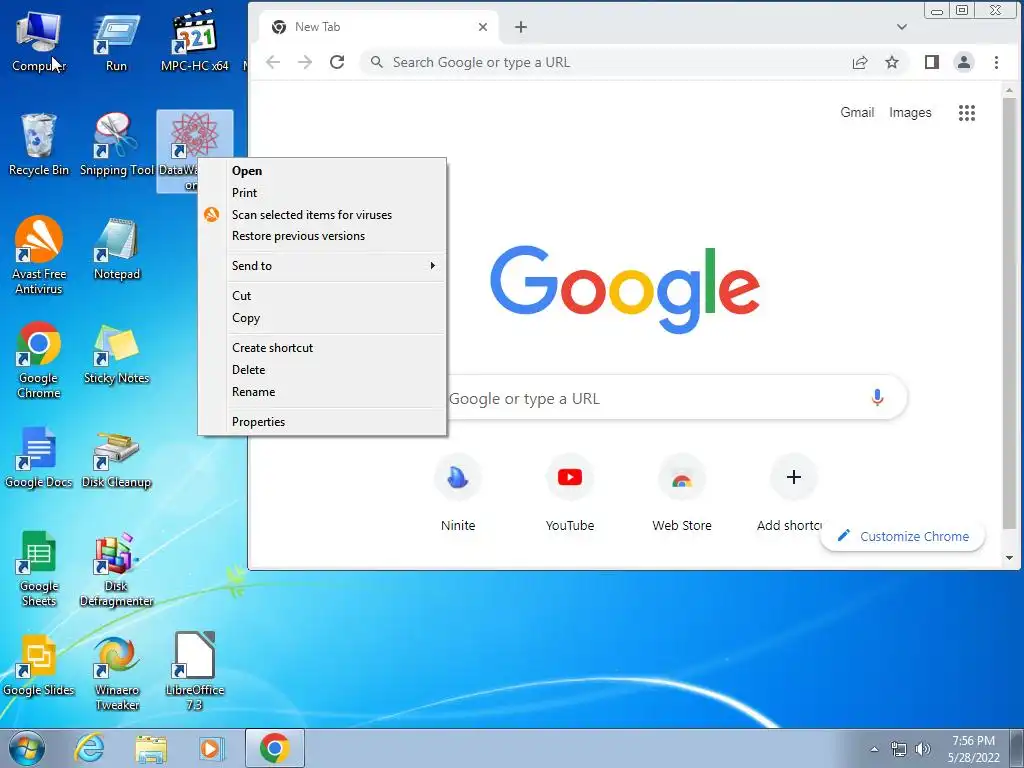Viewport: 1024px width, 768px height.
Task: Click the scrollbar down arrow in Chrome
Action: click(1010, 558)
